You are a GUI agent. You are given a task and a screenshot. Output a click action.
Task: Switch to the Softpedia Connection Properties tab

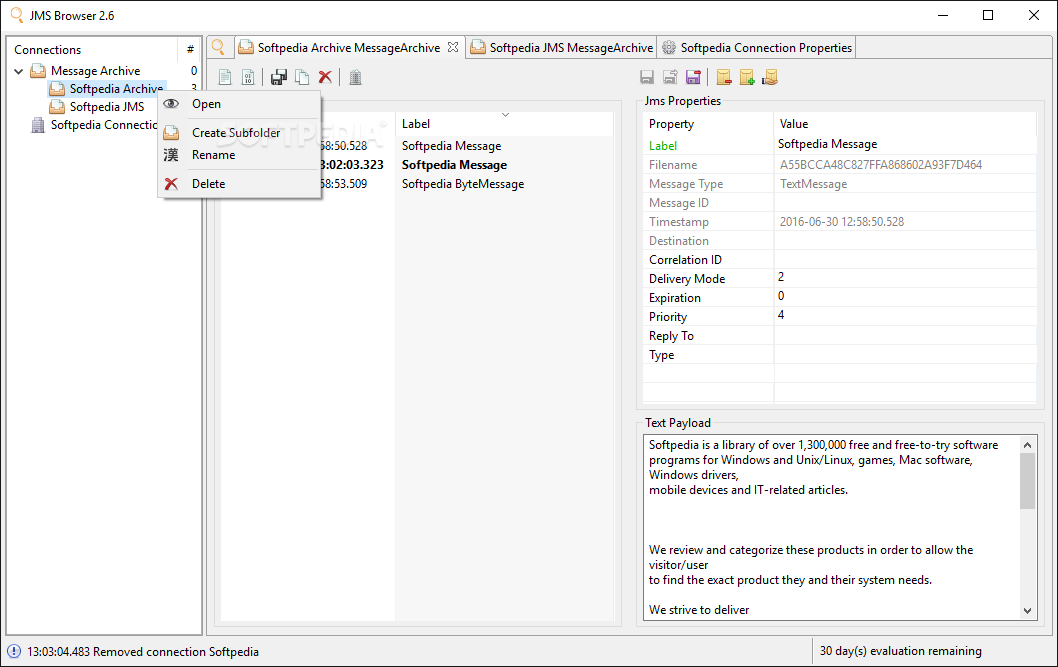pyautogui.click(x=757, y=47)
